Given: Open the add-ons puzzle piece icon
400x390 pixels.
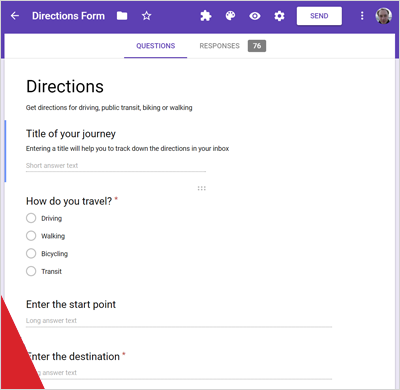Looking at the screenshot, I should [206, 16].
